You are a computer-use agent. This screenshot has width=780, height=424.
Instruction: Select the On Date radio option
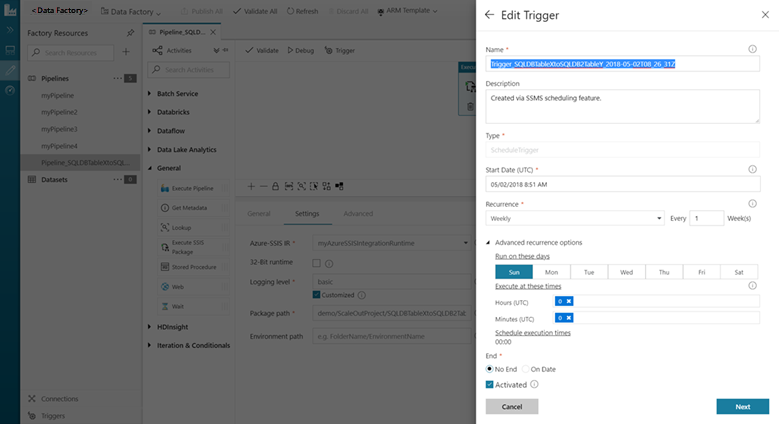(525, 369)
